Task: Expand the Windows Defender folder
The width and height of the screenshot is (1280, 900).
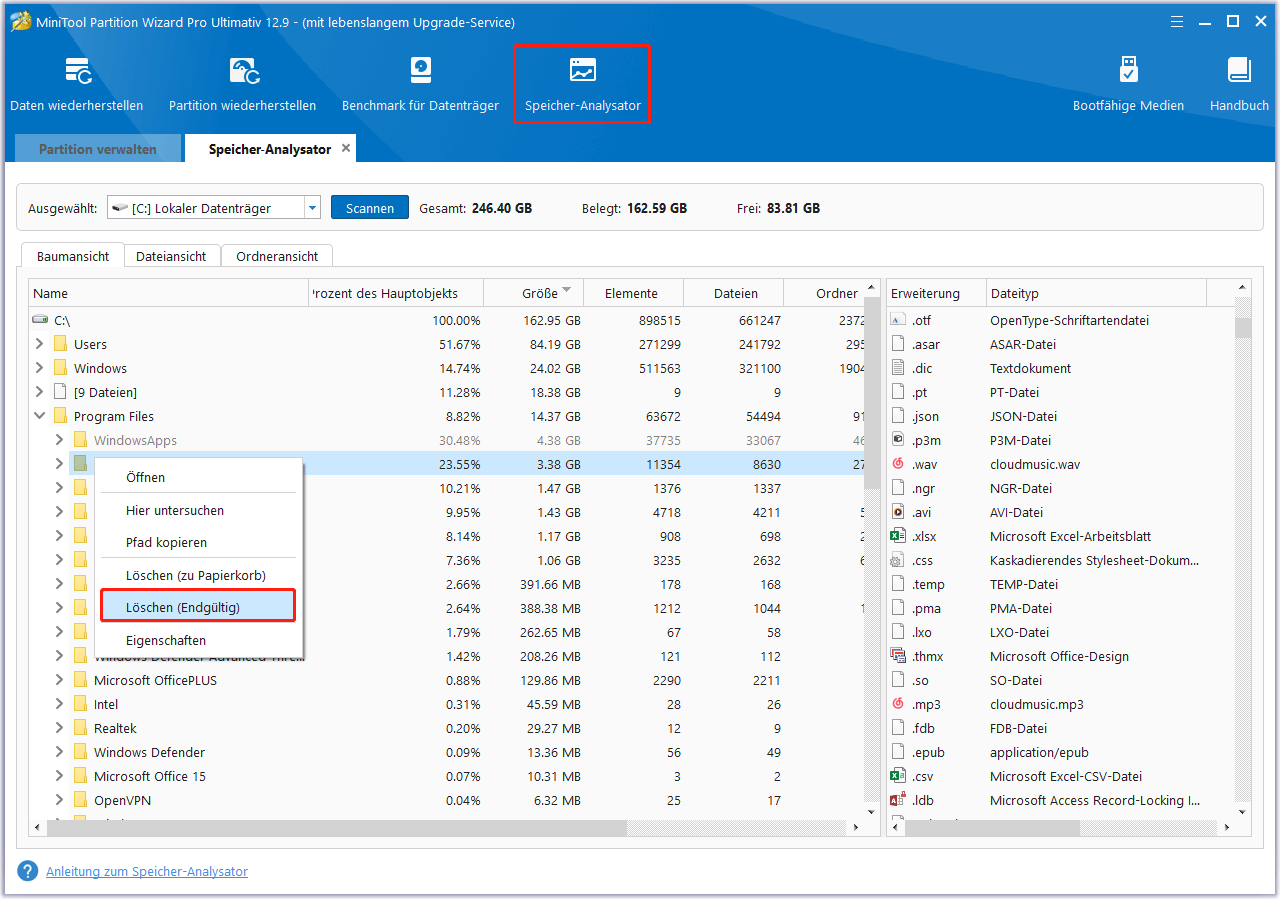Action: tap(59, 752)
